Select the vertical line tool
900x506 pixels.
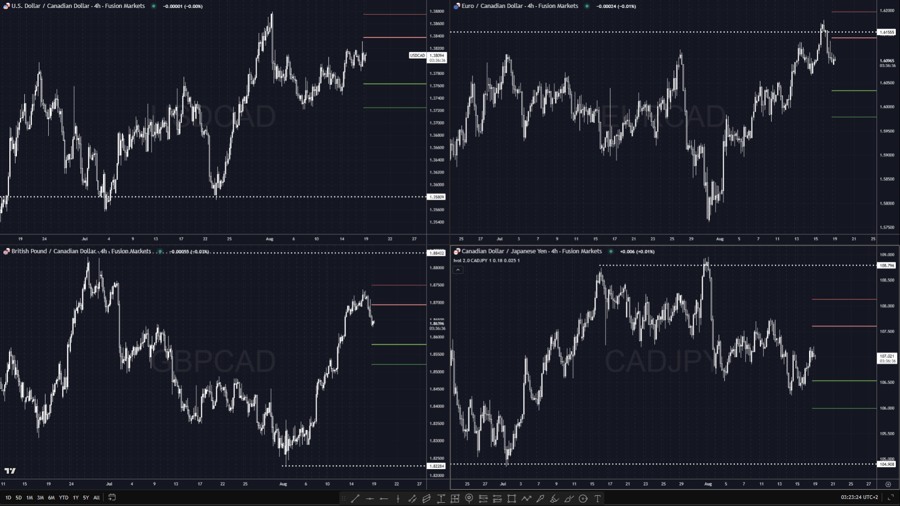coord(398,498)
